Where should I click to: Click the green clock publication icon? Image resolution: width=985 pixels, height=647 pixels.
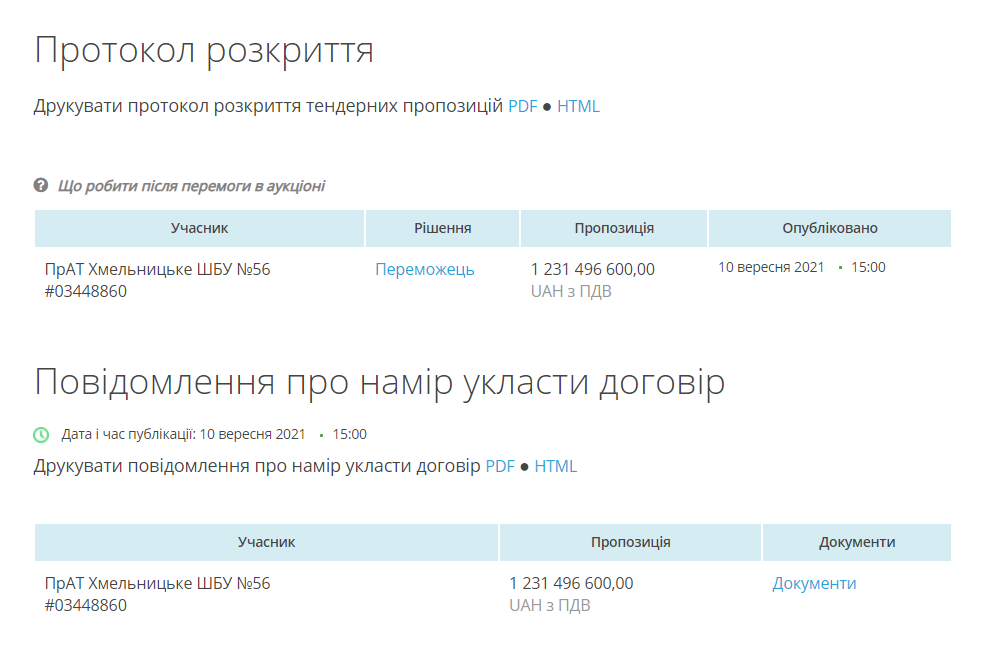pyautogui.click(x=41, y=435)
